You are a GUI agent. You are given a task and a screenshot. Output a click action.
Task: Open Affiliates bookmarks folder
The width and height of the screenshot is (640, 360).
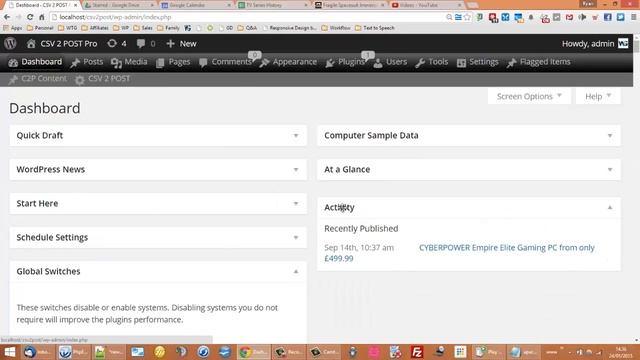point(95,28)
